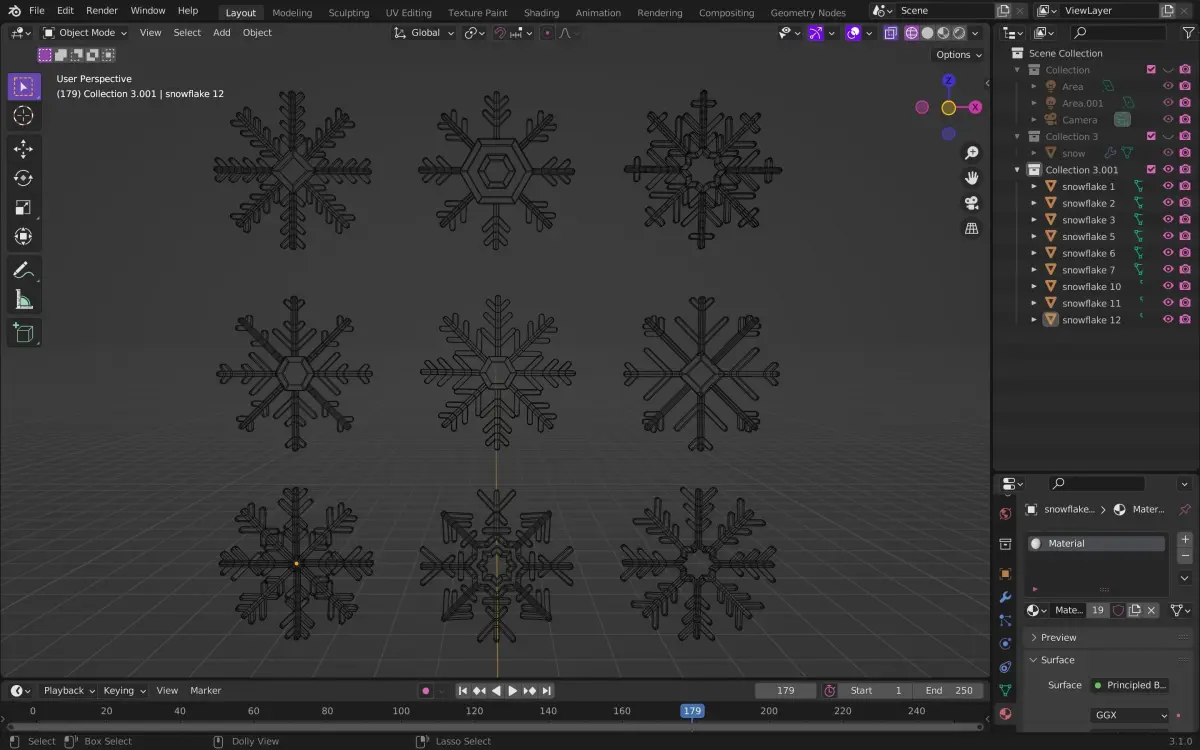1200x750 pixels.
Task: Toggle show overlays button
Action: click(853, 33)
